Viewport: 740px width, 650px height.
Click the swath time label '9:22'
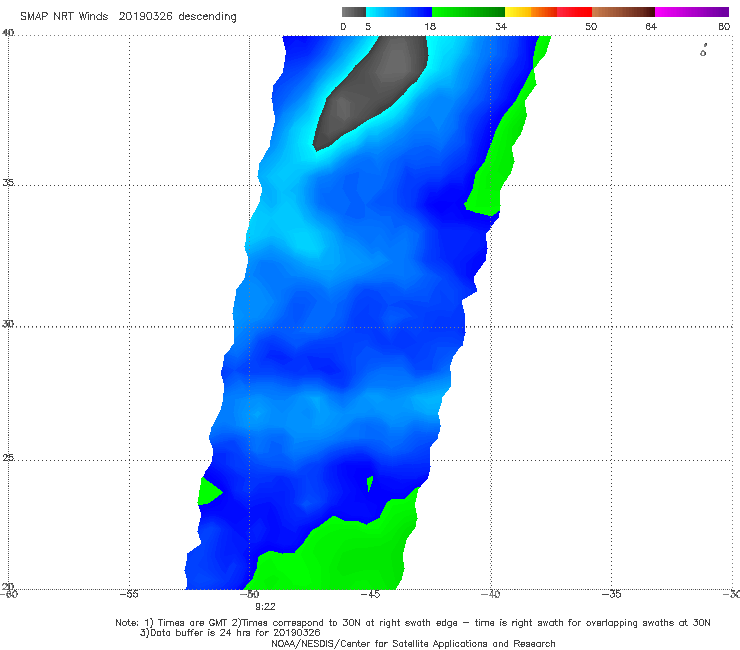point(265,607)
